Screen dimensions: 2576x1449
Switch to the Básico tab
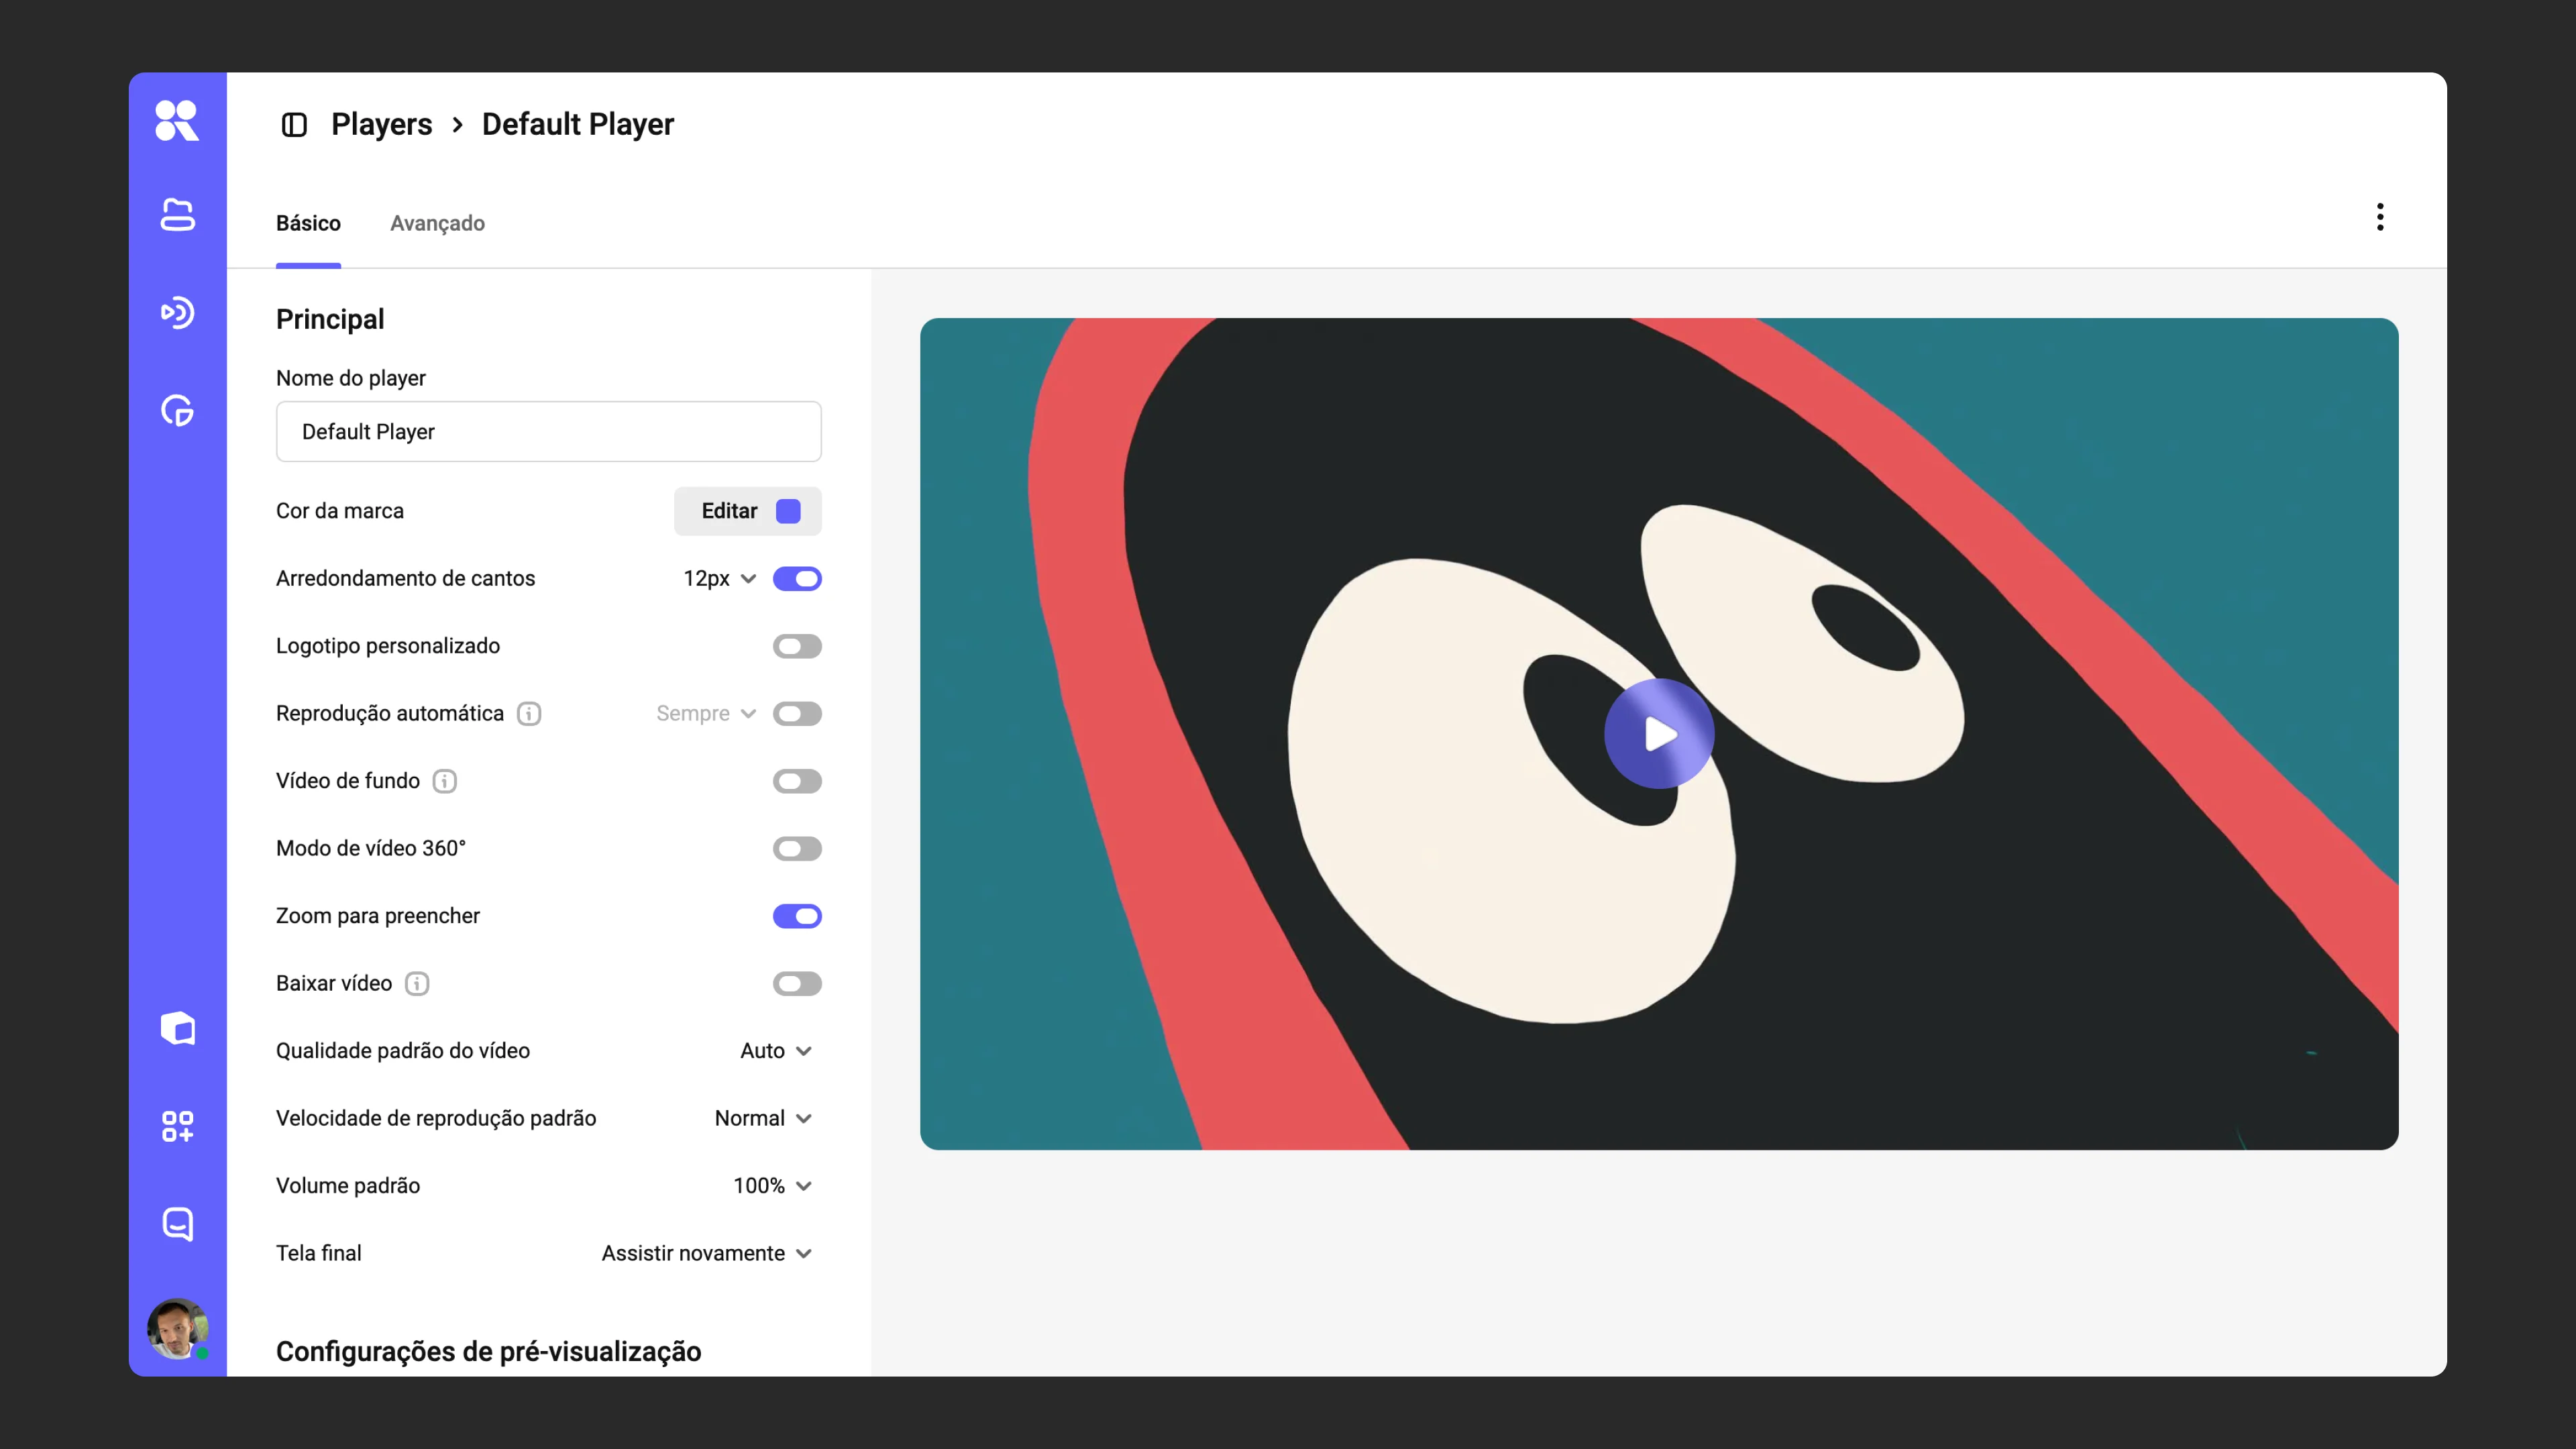(308, 223)
